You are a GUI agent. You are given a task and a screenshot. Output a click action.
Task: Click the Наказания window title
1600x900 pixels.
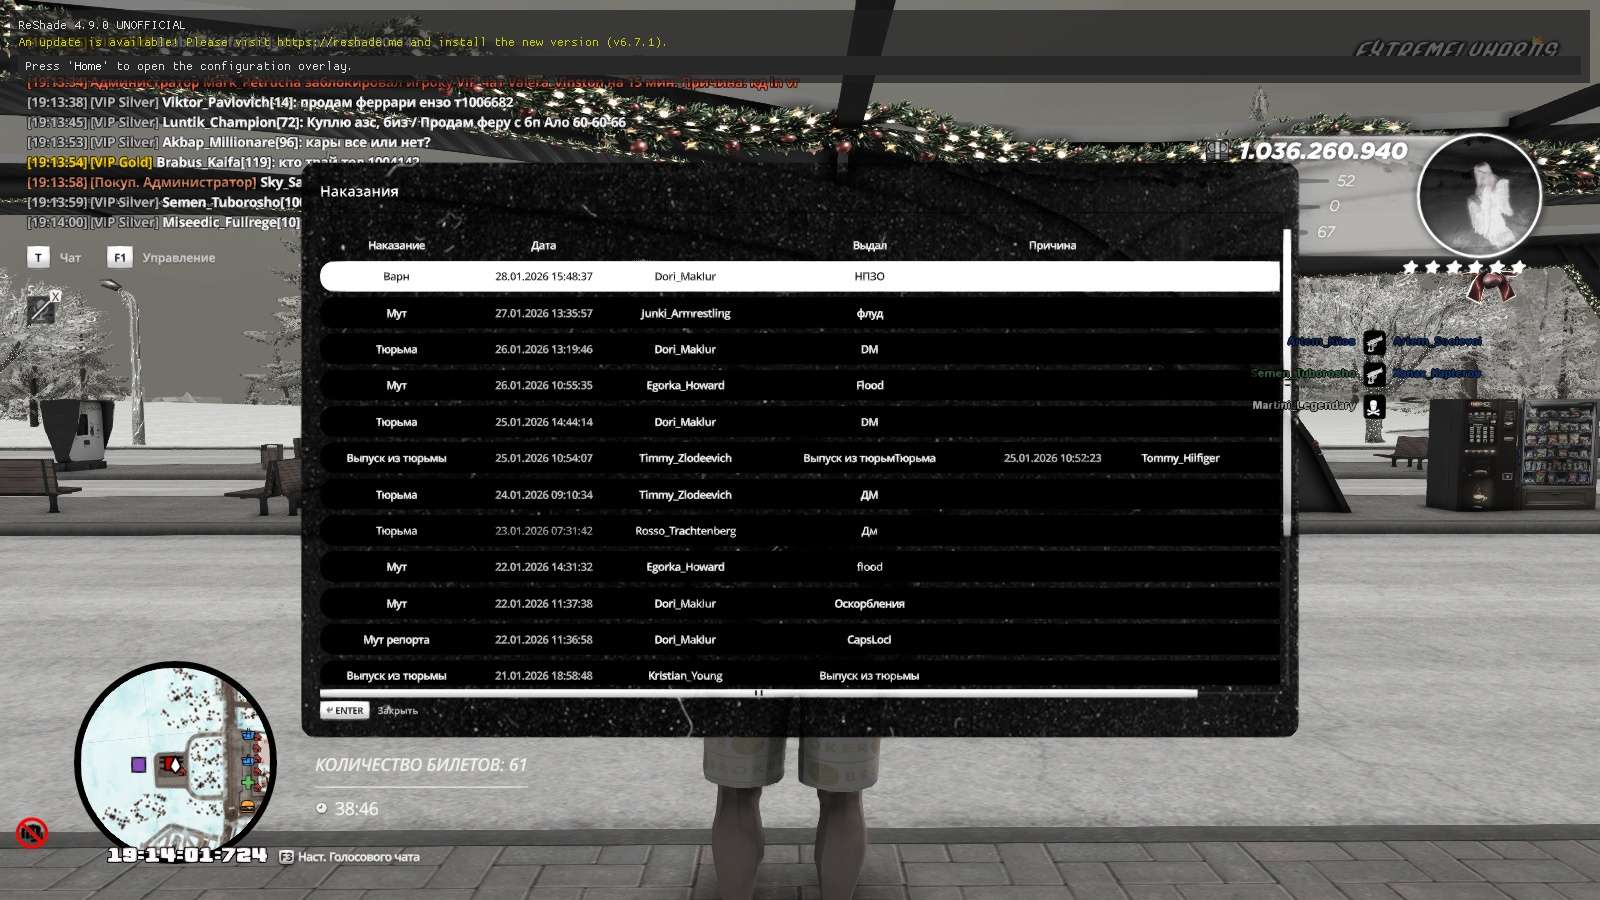point(359,191)
